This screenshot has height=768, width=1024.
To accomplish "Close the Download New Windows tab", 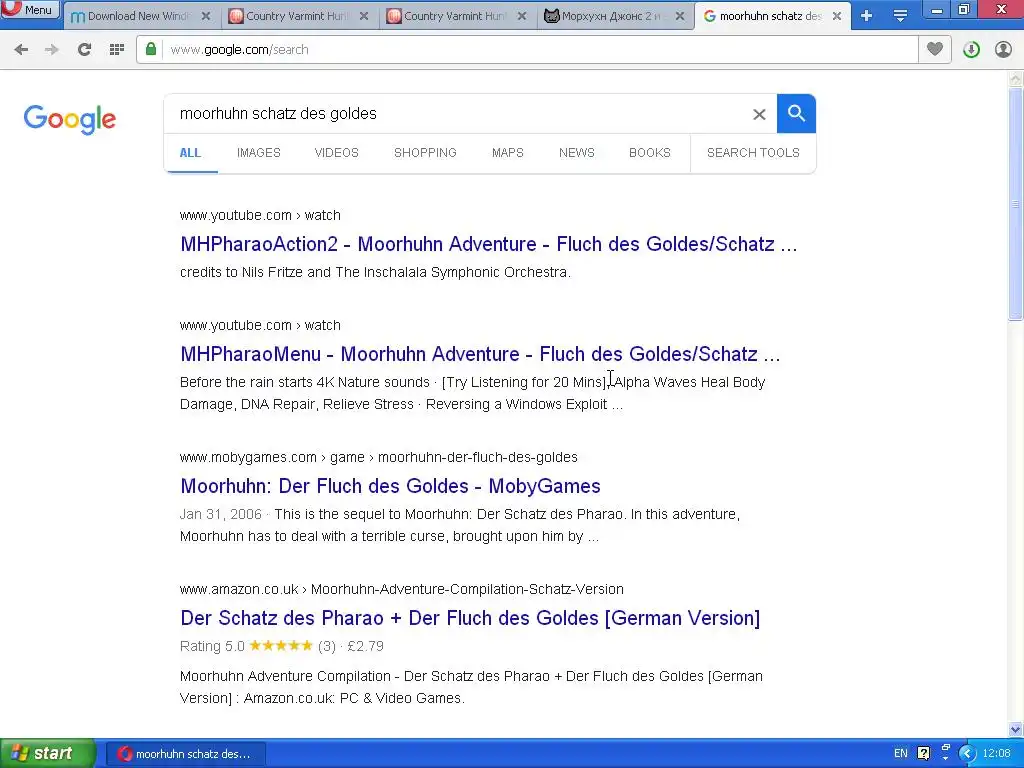I will [206, 16].
